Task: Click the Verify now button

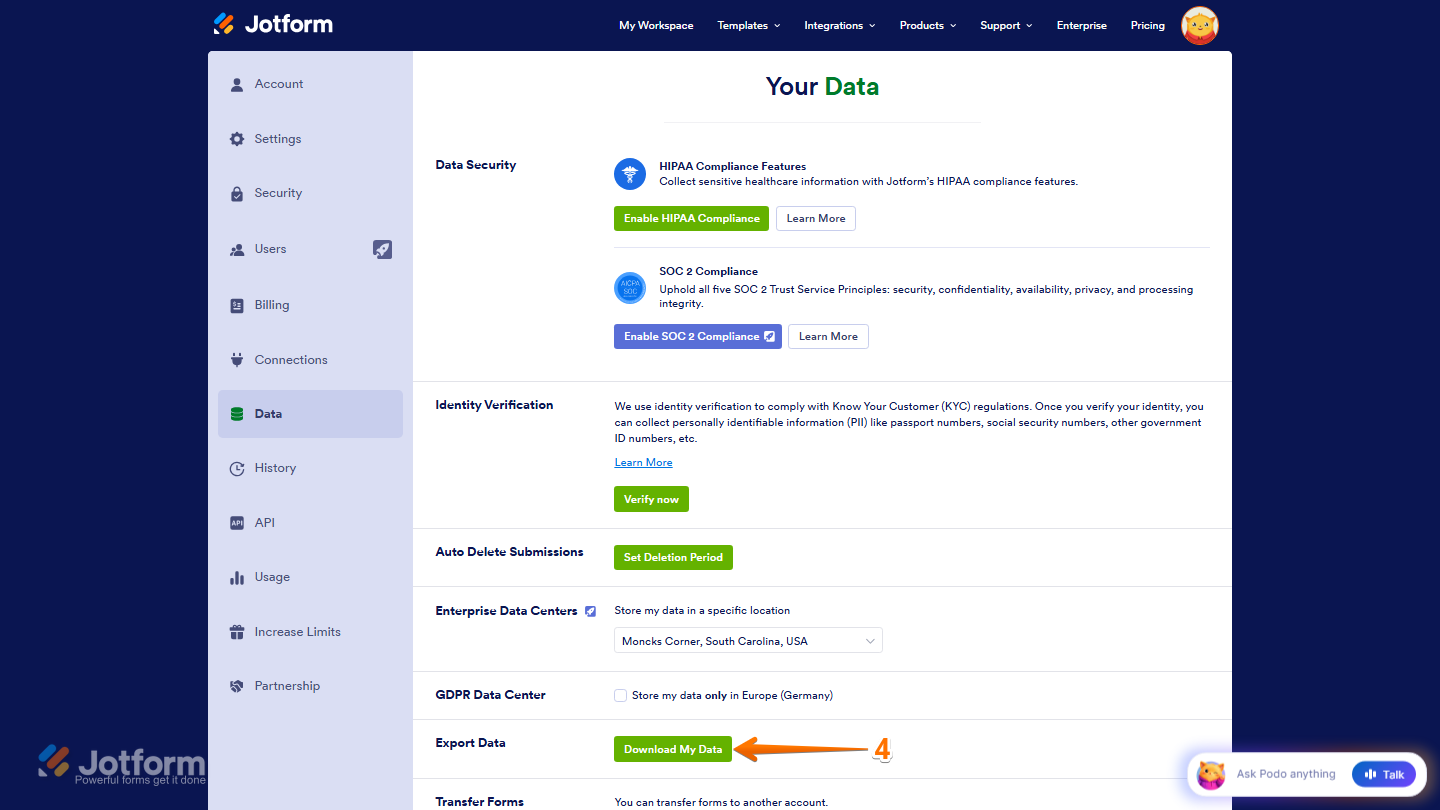Action: [x=651, y=499]
